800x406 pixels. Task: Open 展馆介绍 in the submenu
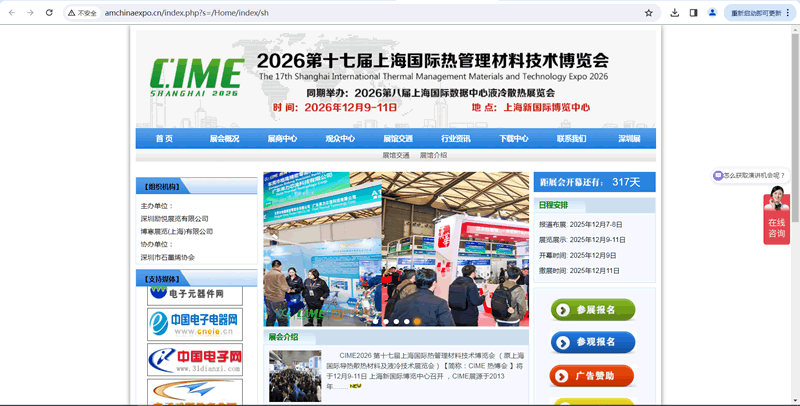433,156
